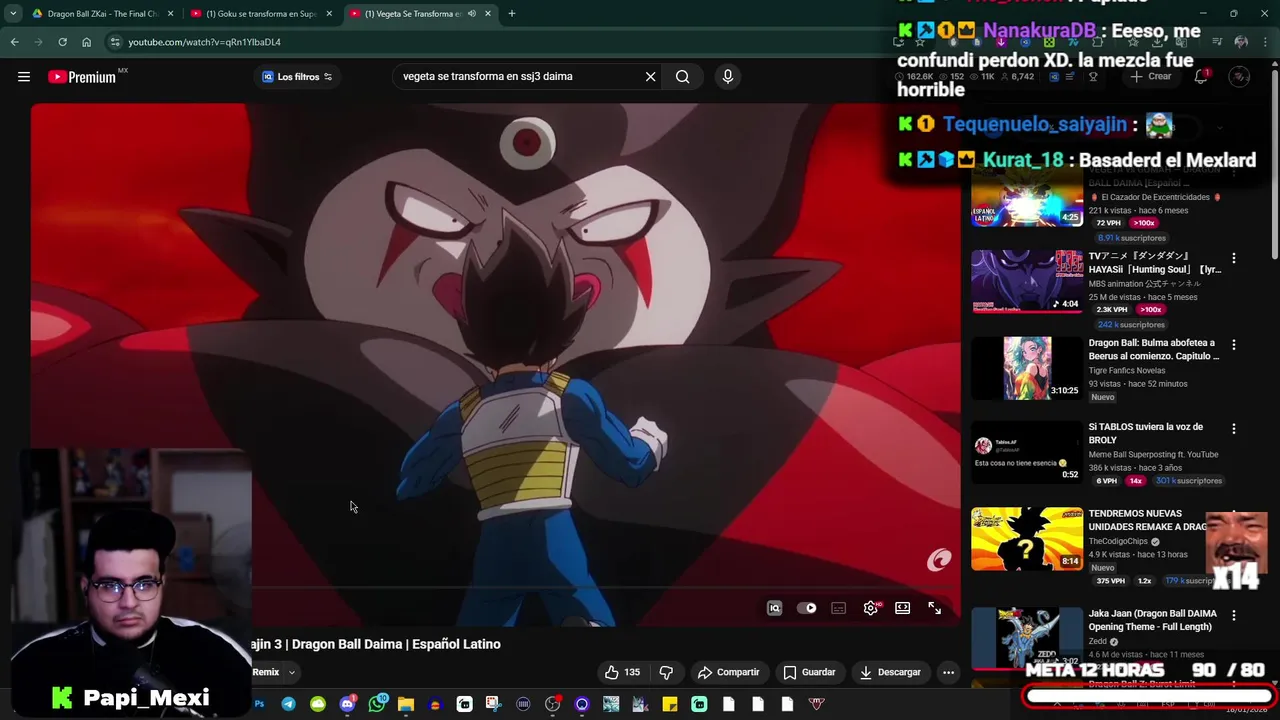The width and height of the screenshot is (1280, 720).
Task: Like the video with 135 likes
Action: (622, 672)
